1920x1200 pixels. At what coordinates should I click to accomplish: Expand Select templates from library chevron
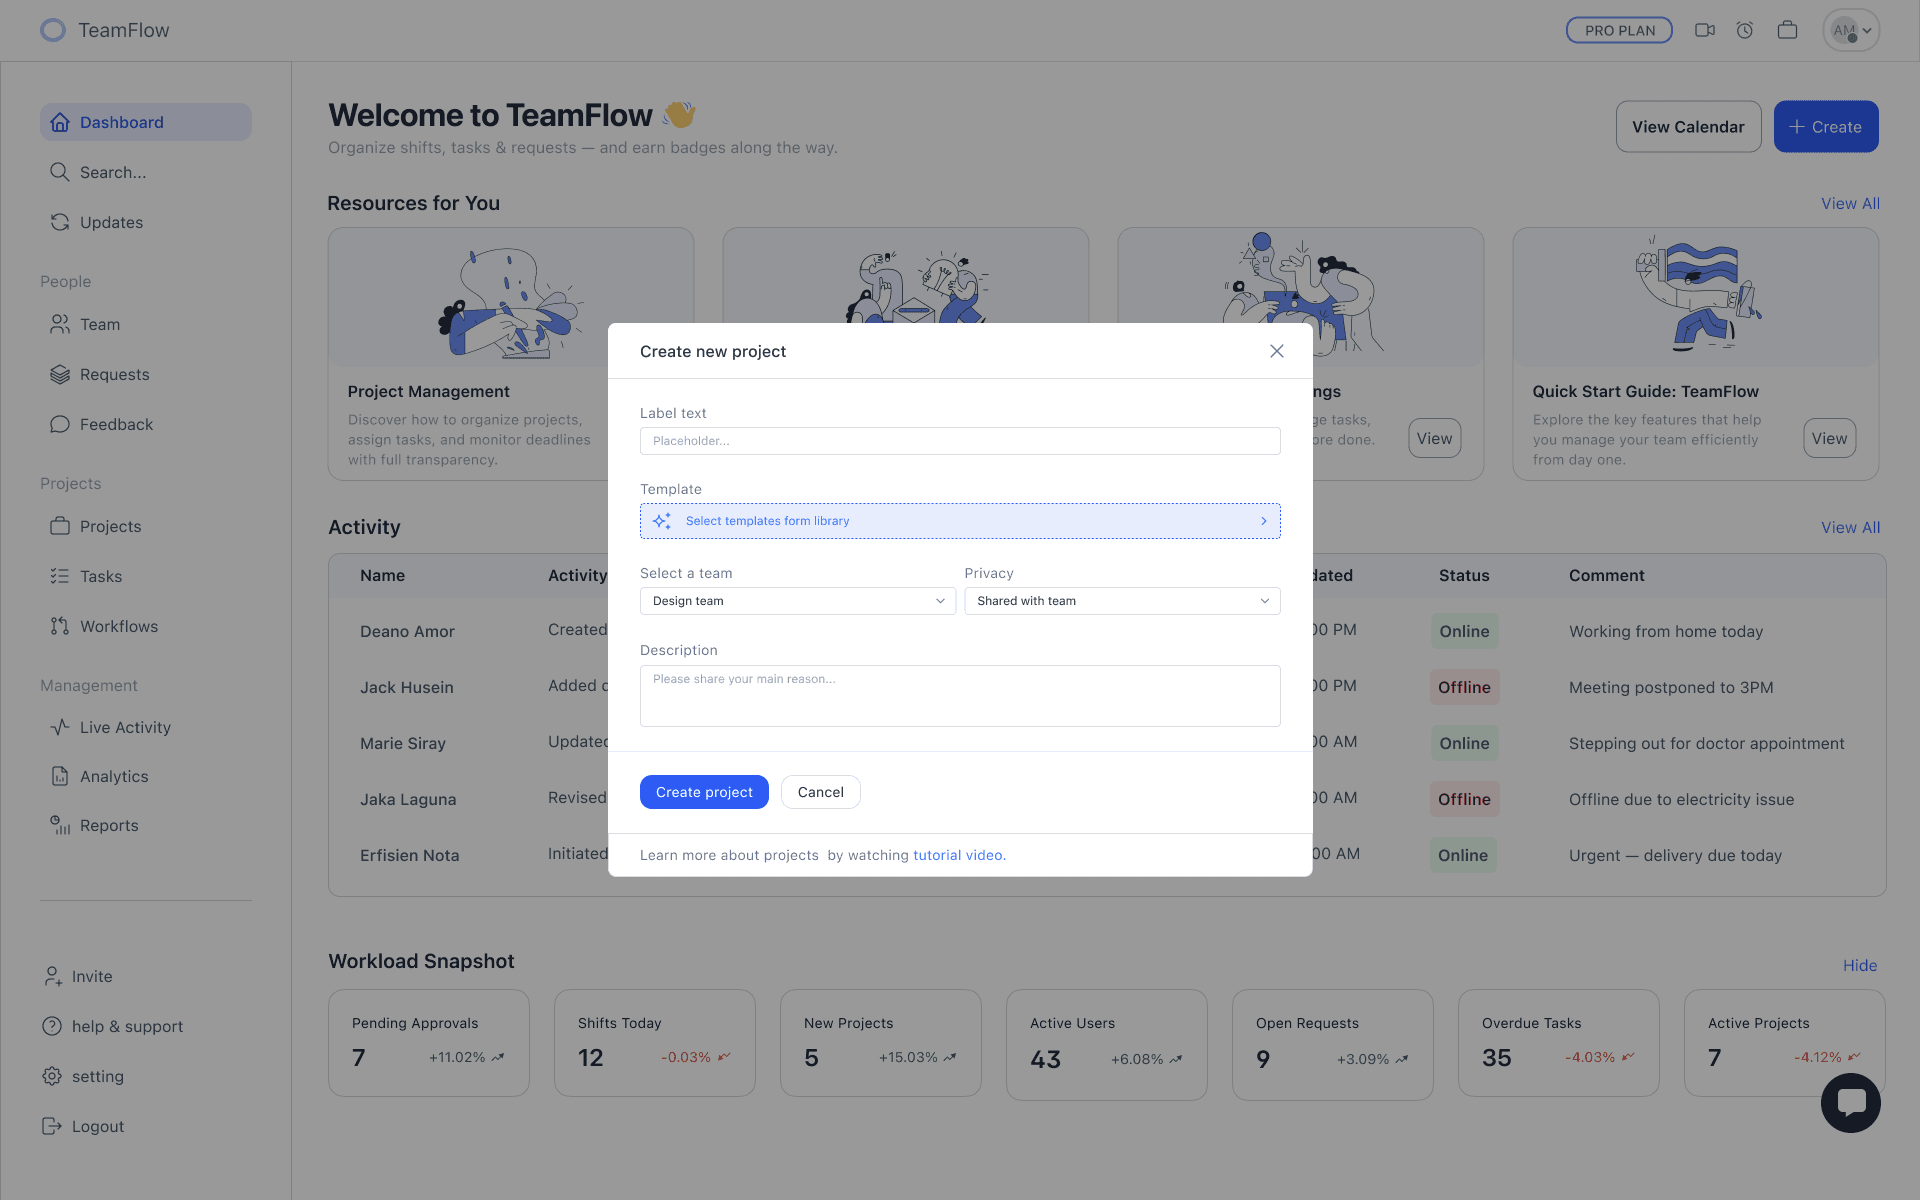pos(1264,521)
